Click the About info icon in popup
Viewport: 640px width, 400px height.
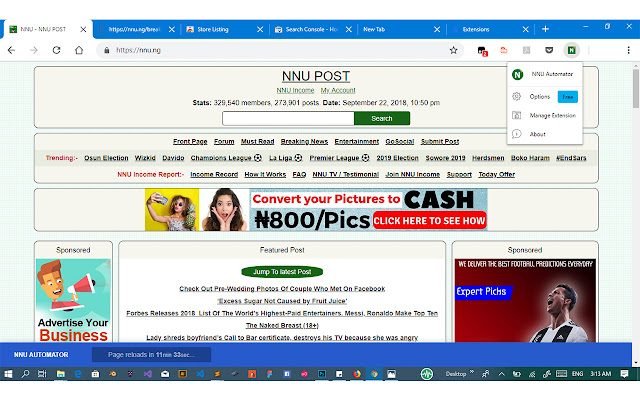516,134
